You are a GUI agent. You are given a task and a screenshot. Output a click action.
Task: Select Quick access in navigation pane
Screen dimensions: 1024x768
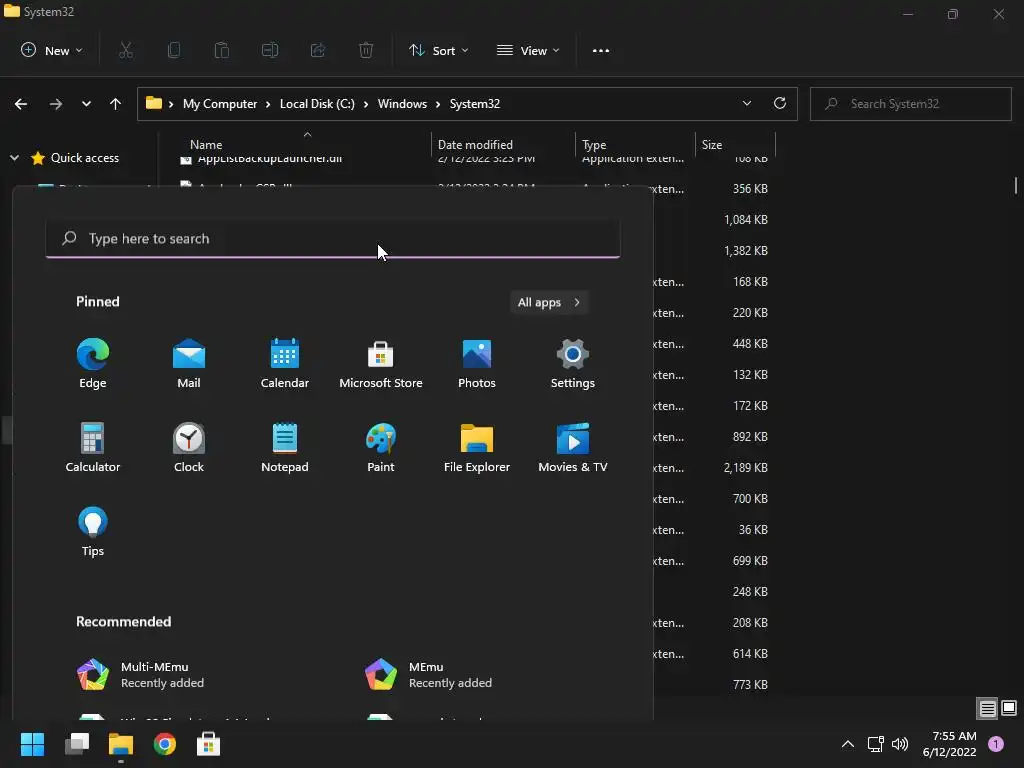click(x=85, y=158)
